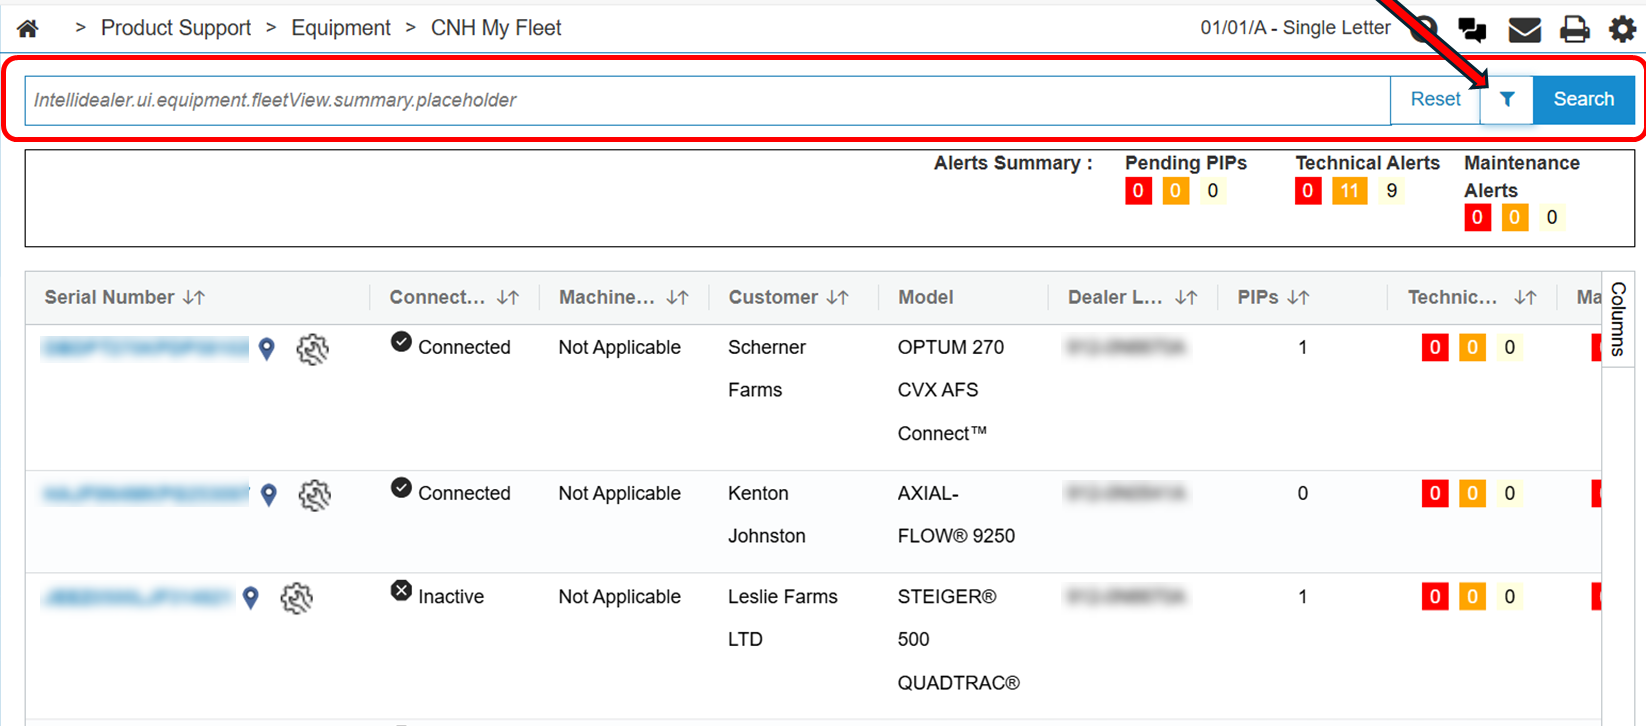Go to Product Support breadcrumb
Image resolution: width=1646 pixels, height=726 pixels.
click(176, 28)
